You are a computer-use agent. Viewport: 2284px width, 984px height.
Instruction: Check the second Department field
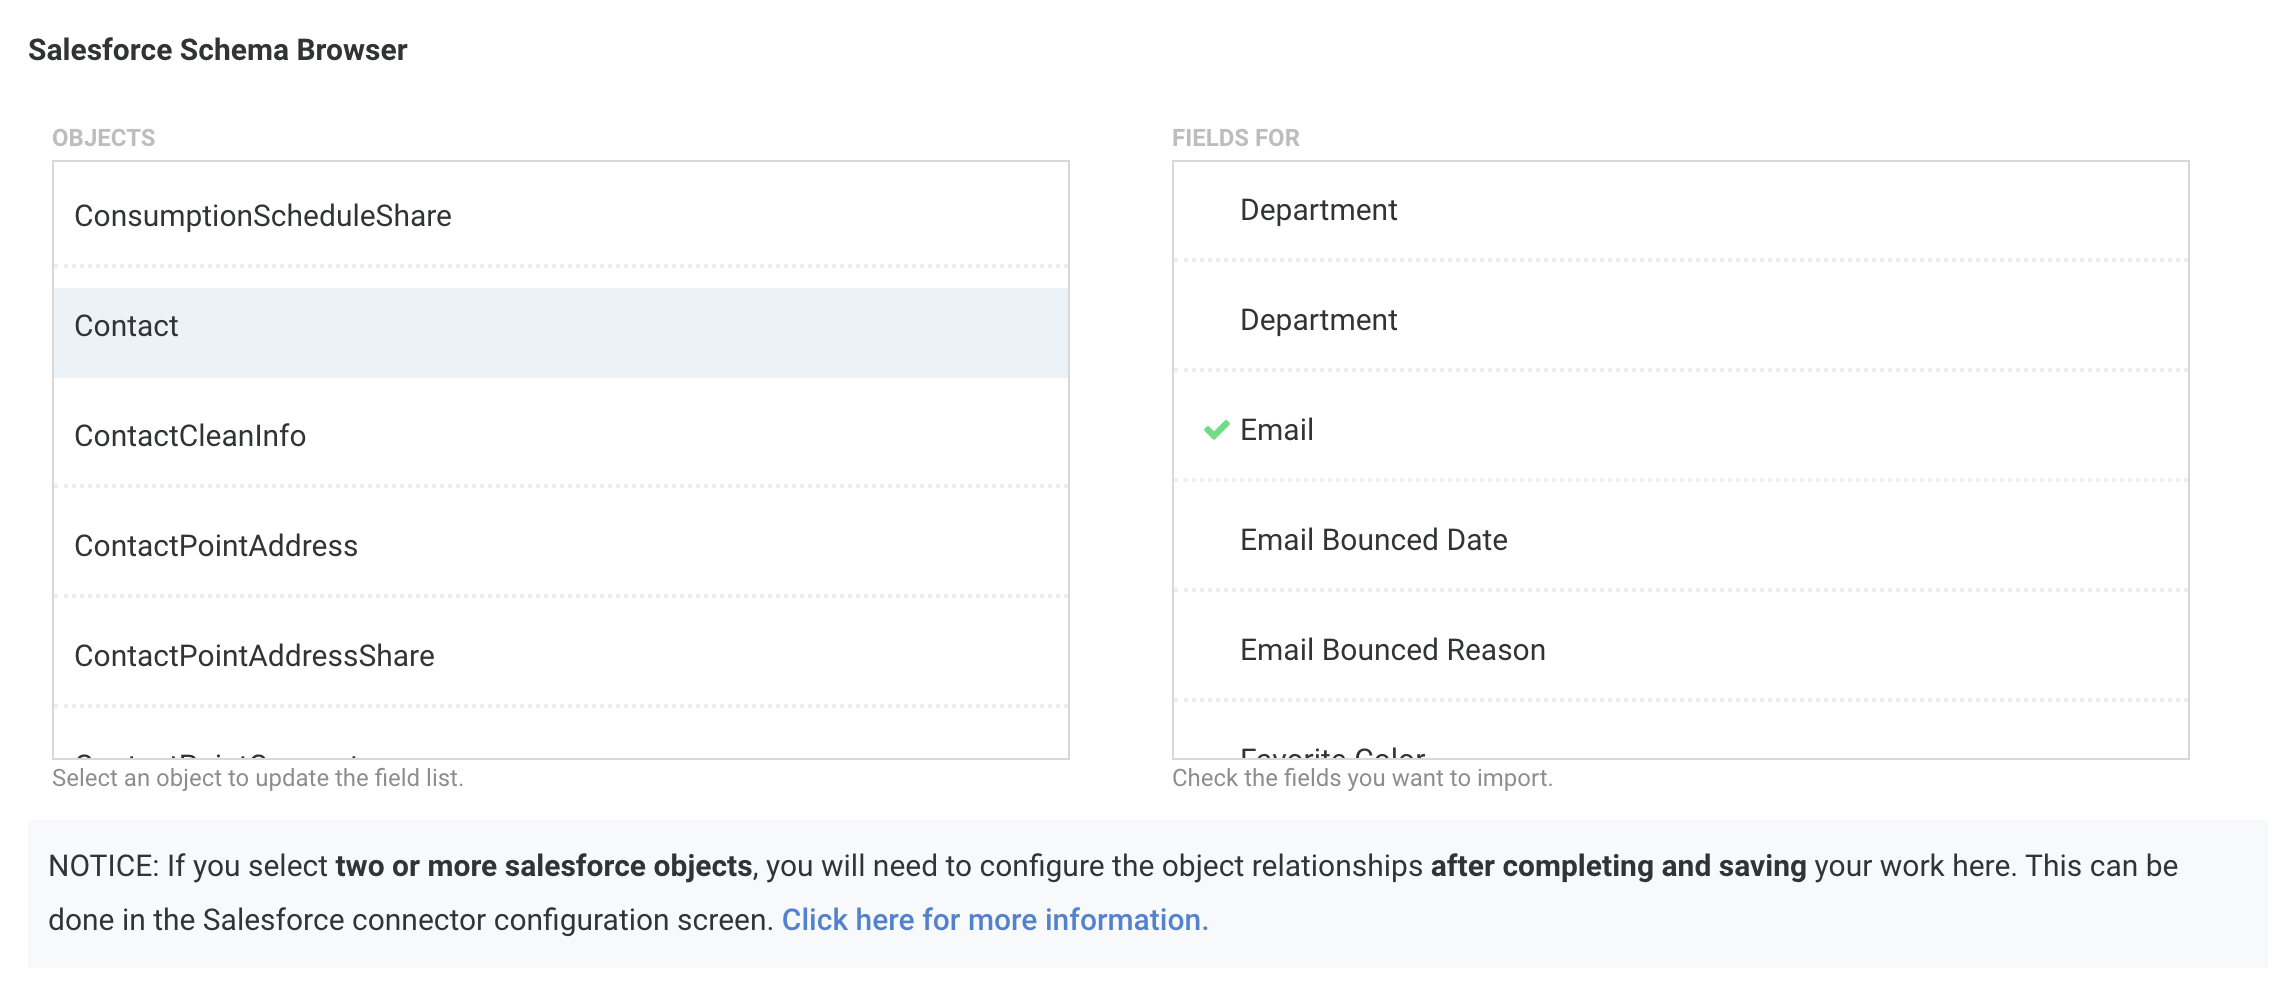click(x=1318, y=320)
